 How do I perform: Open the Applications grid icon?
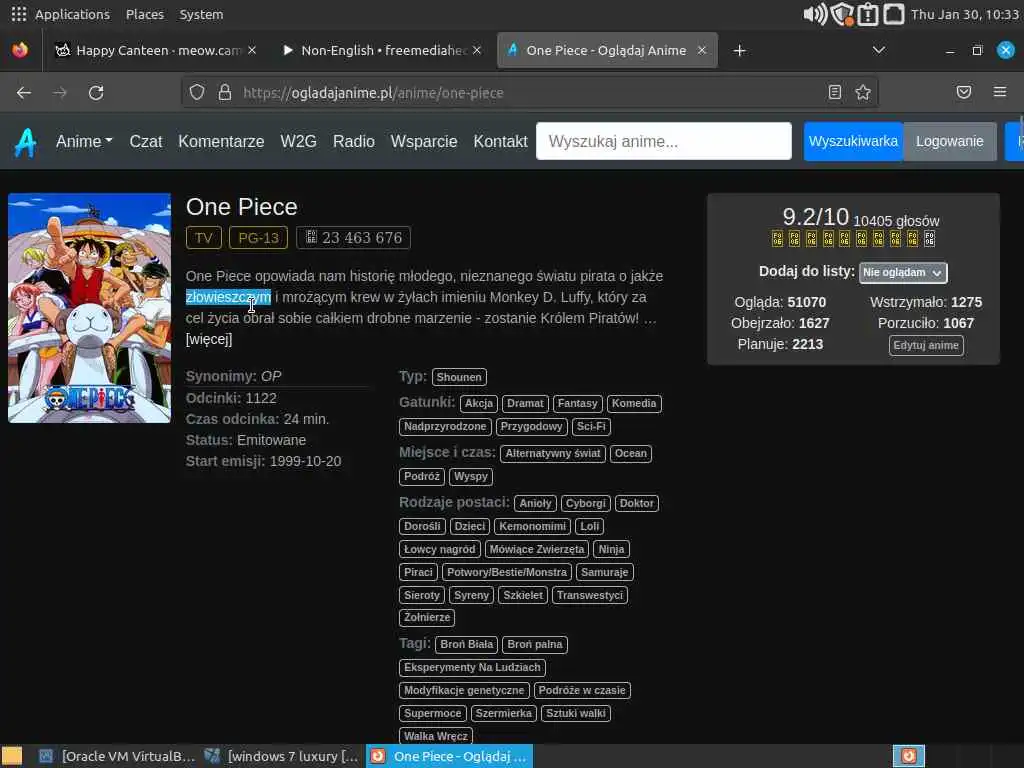coord(19,14)
